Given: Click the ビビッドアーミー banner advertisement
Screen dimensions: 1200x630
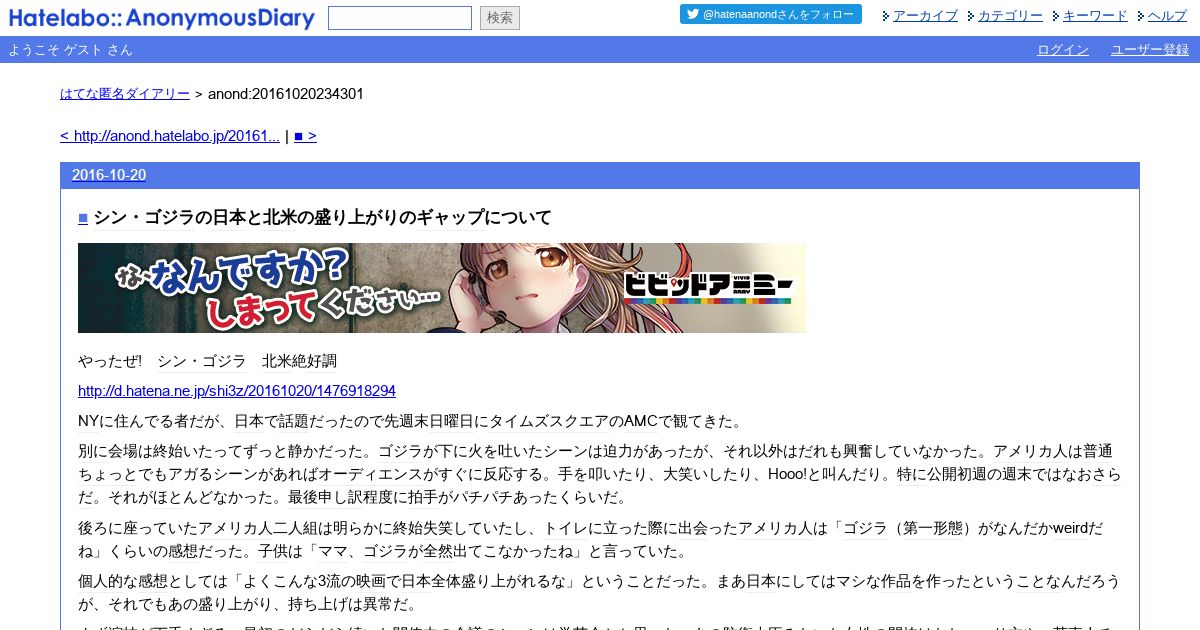Looking at the screenshot, I should point(442,288).
